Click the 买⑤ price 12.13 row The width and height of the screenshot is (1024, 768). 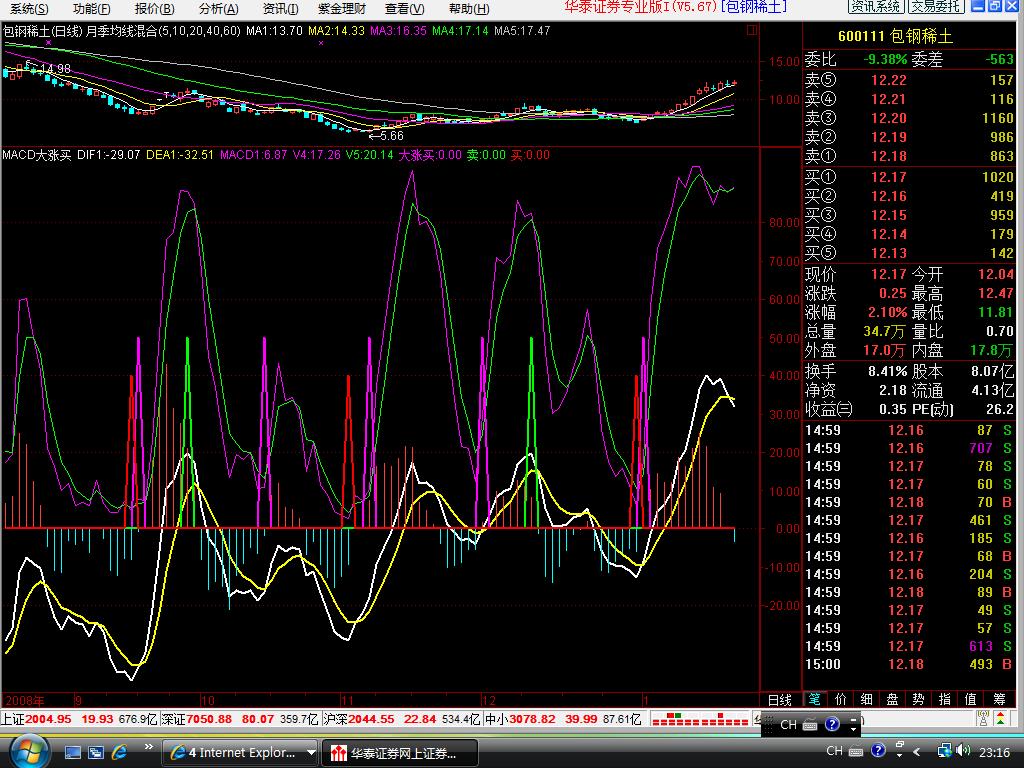click(x=908, y=253)
